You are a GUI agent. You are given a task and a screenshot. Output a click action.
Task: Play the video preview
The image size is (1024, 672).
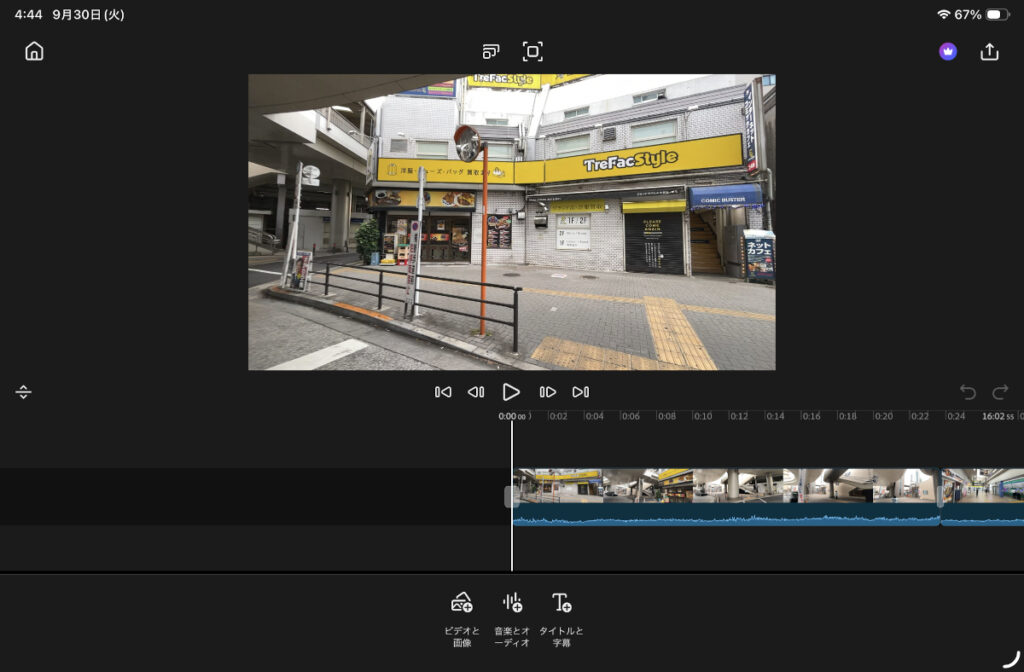511,392
